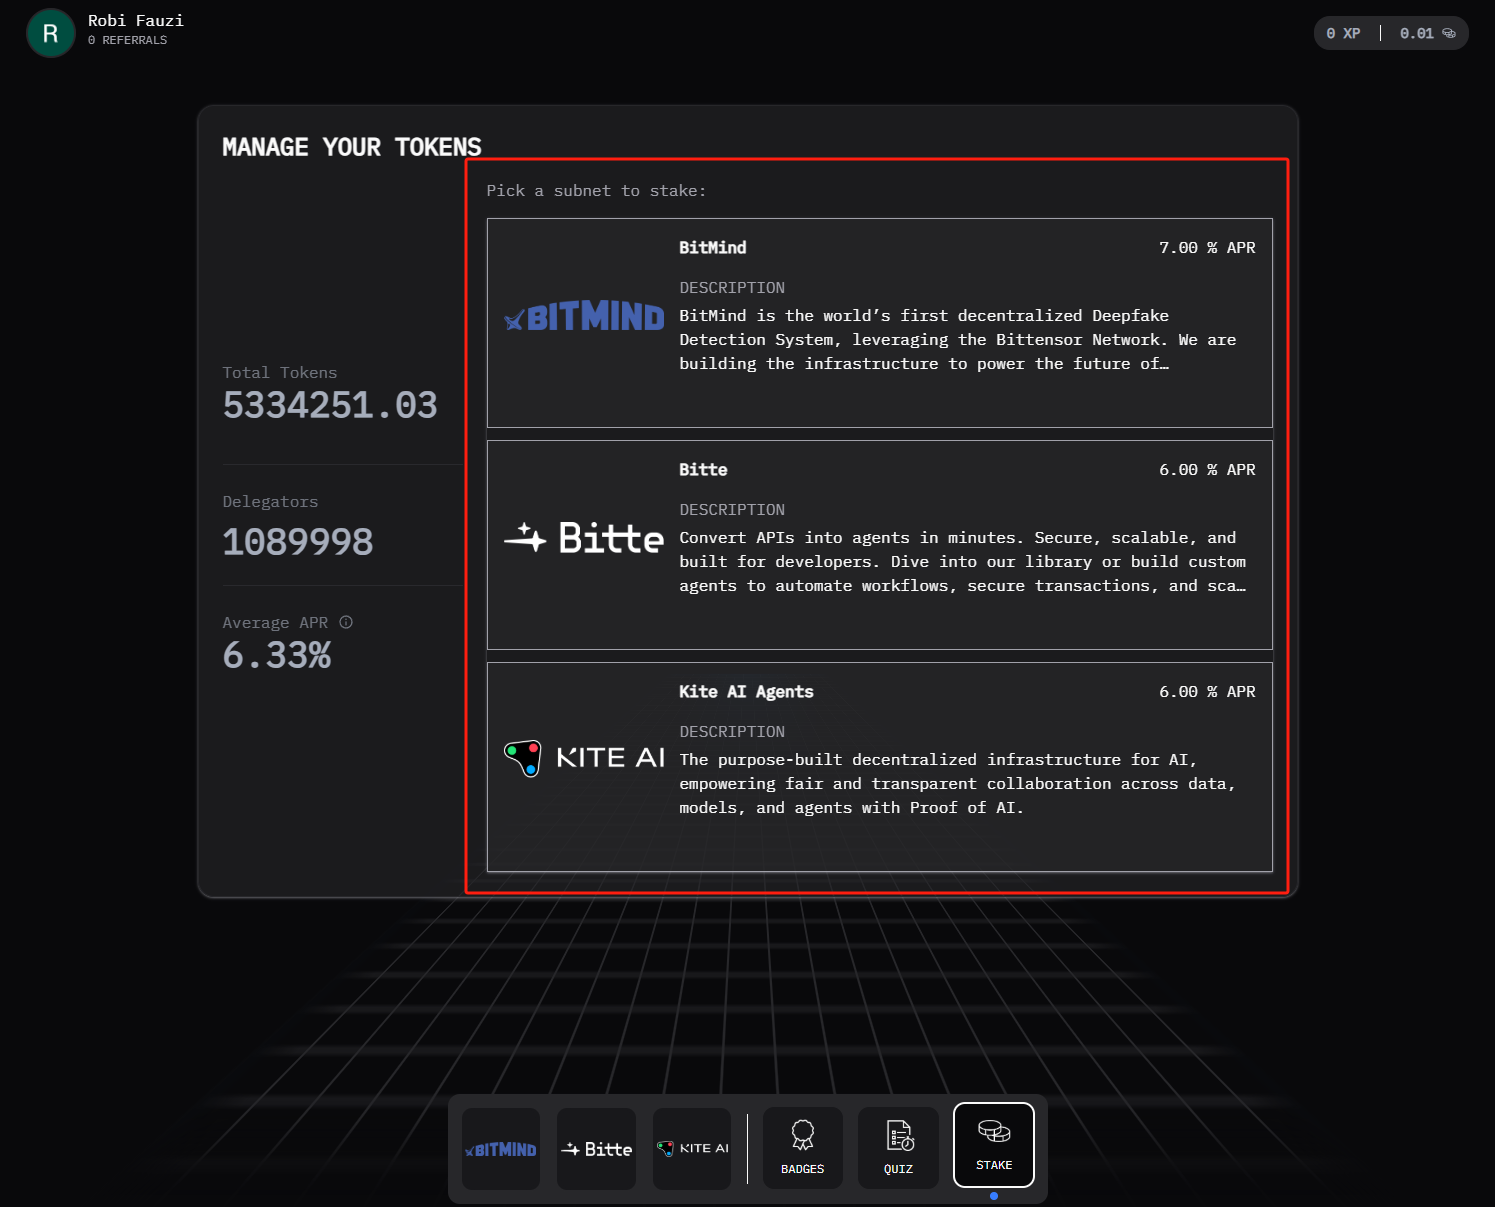This screenshot has width=1495, height=1207.
Task: Select Bitte in the bottom dock
Action: [596, 1148]
